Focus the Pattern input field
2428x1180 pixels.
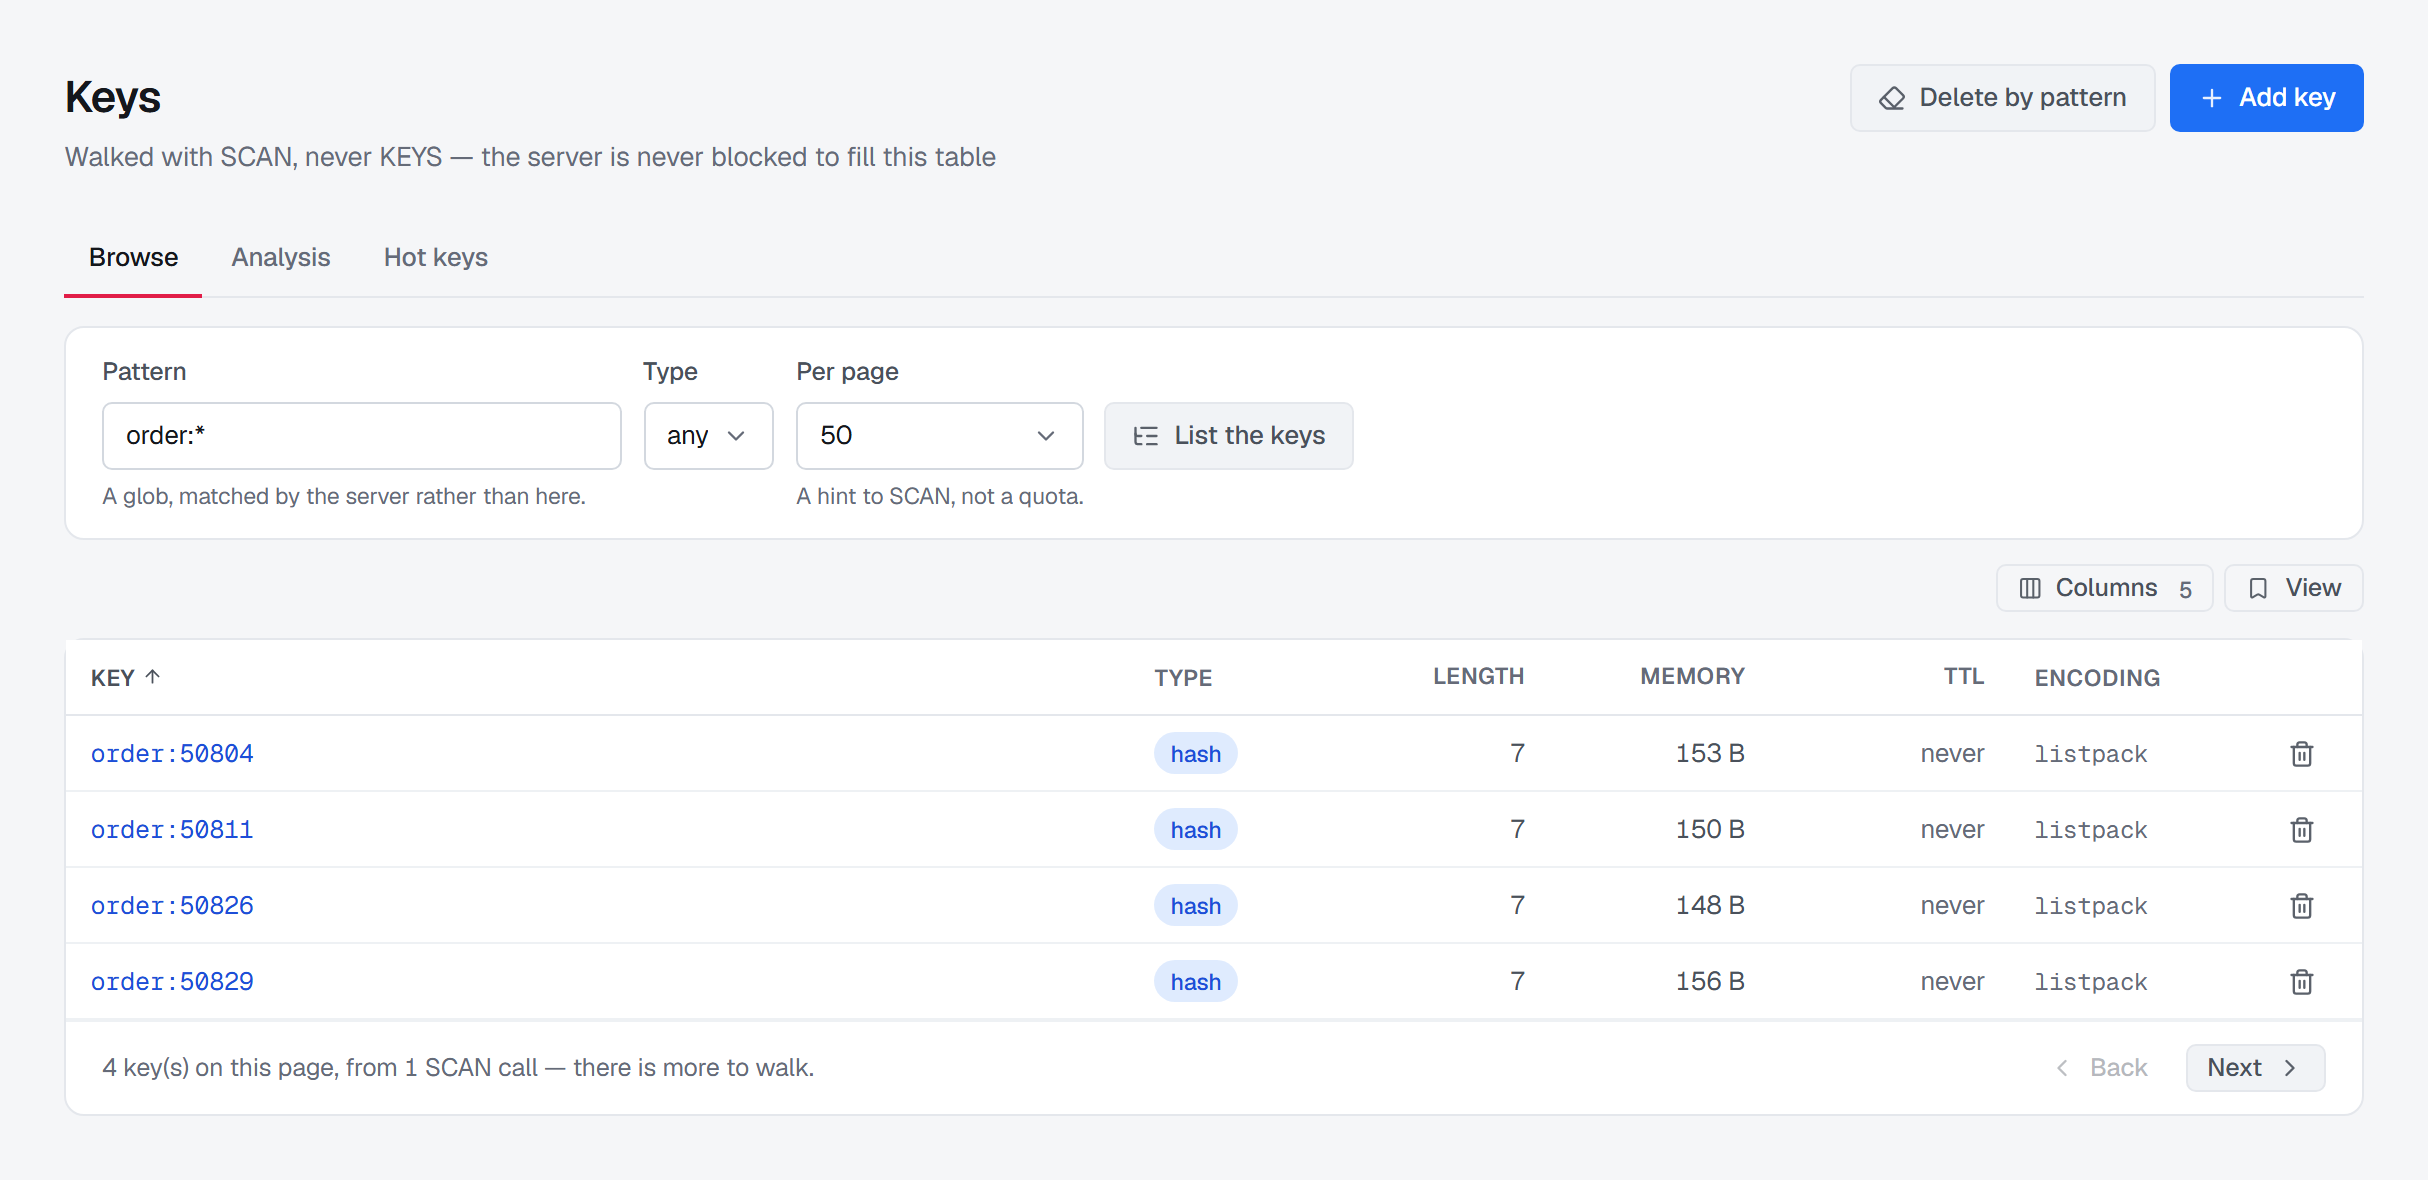coord(362,436)
